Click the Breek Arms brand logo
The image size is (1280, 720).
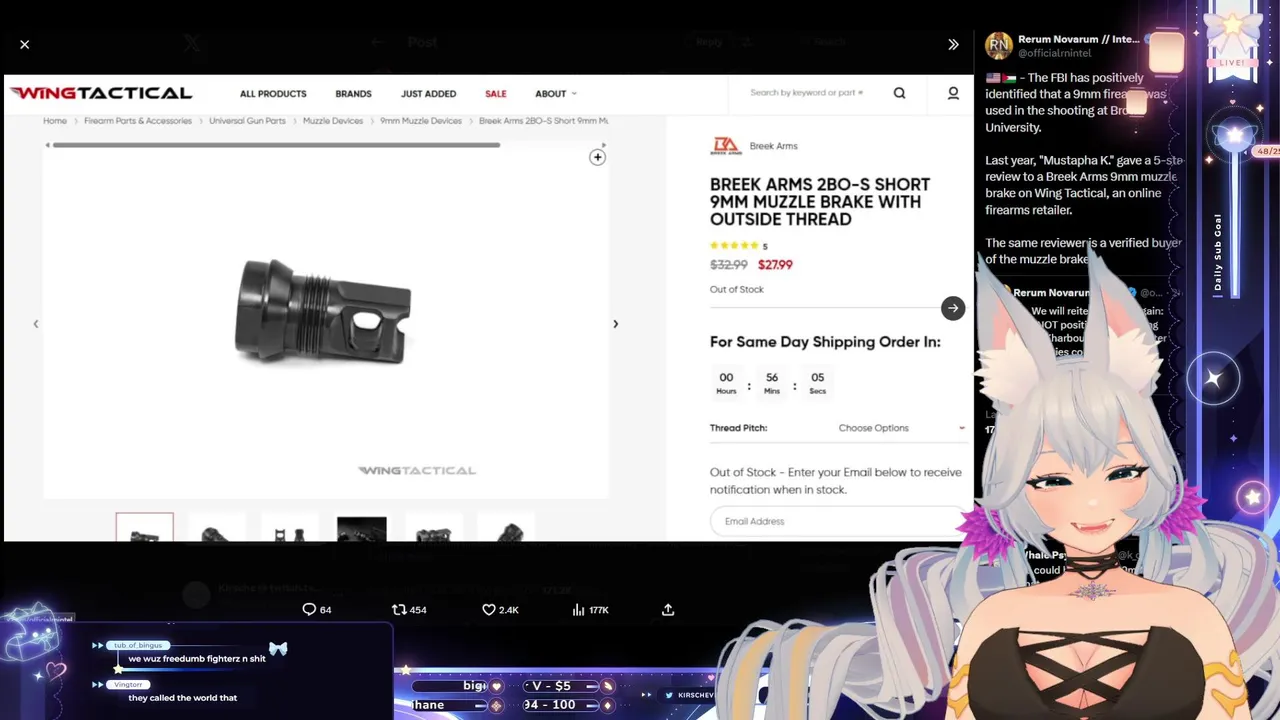click(725, 146)
